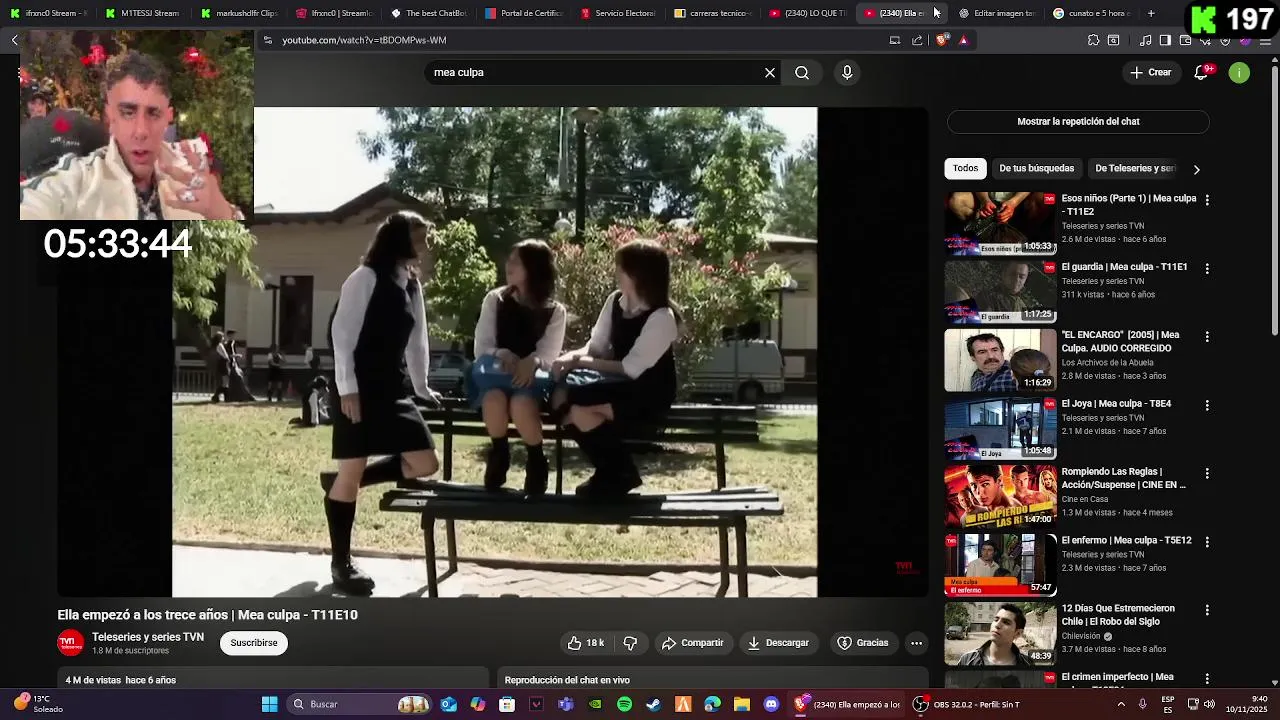Open '12 Días Que Estremecieron Chile' title
This screenshot has height=720, width=1280.
pyautogui.click(x=1118, y=614)
